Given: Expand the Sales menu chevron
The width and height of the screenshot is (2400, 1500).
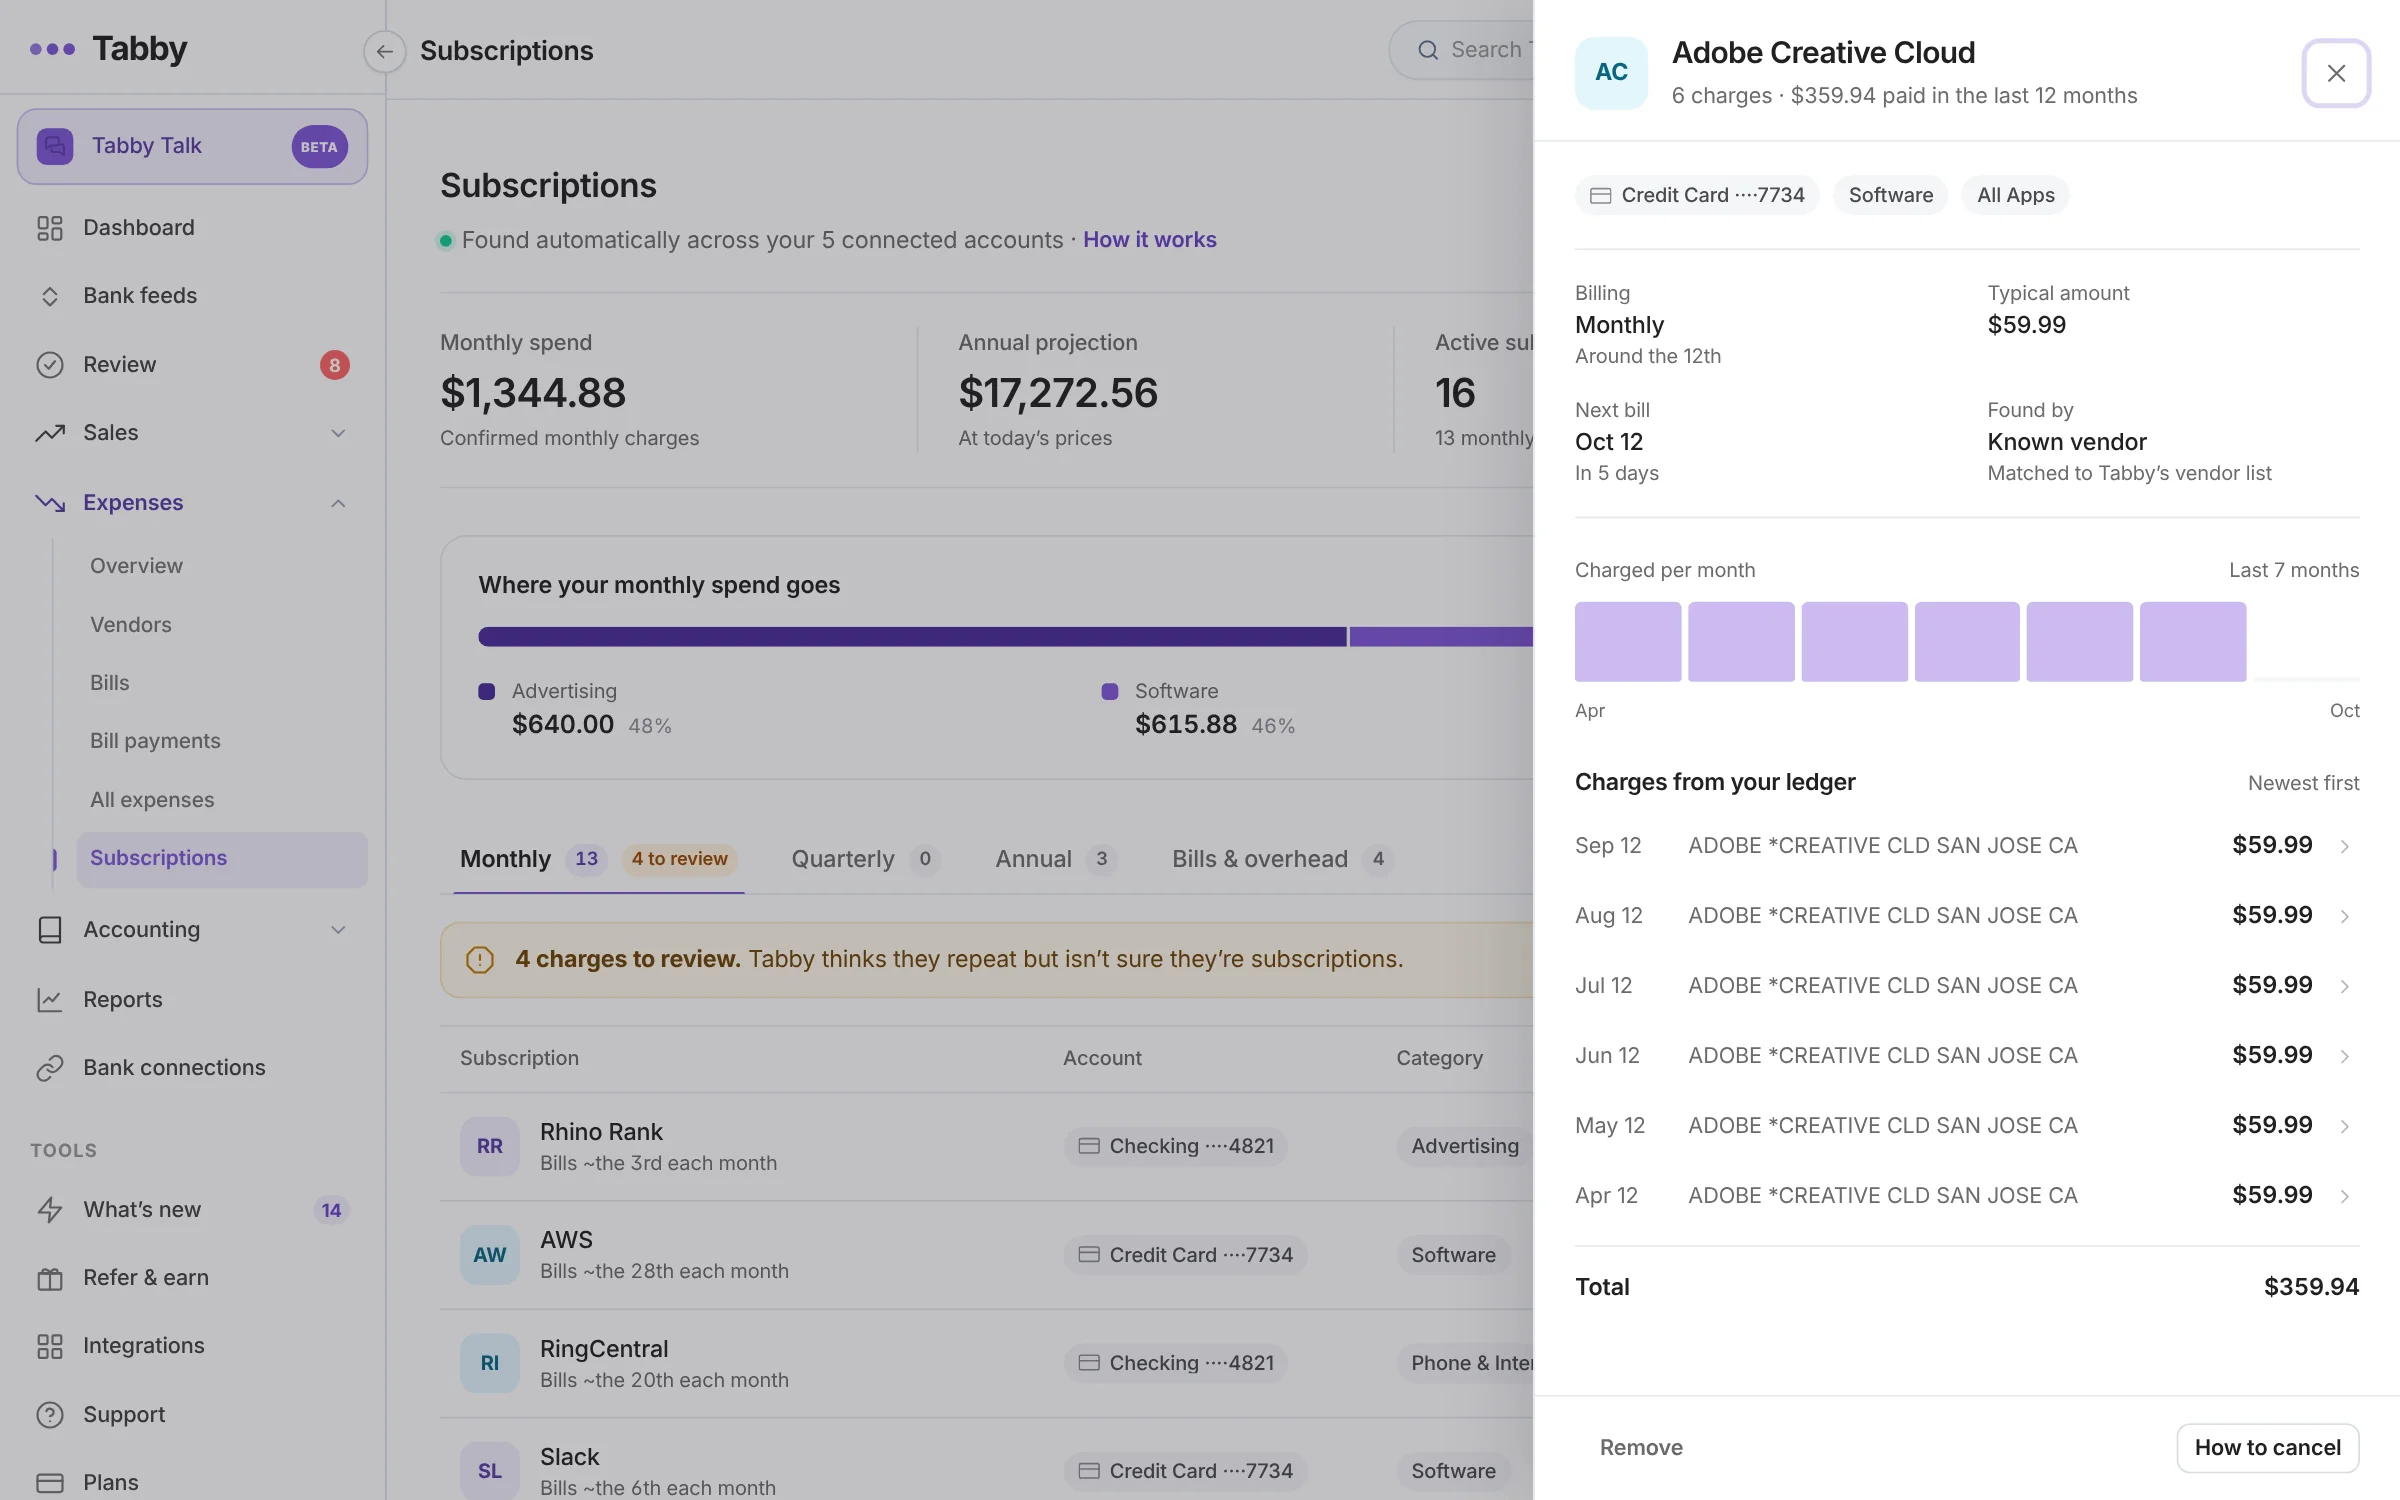Looking at the screenshot, I should (x=338, y=433).
